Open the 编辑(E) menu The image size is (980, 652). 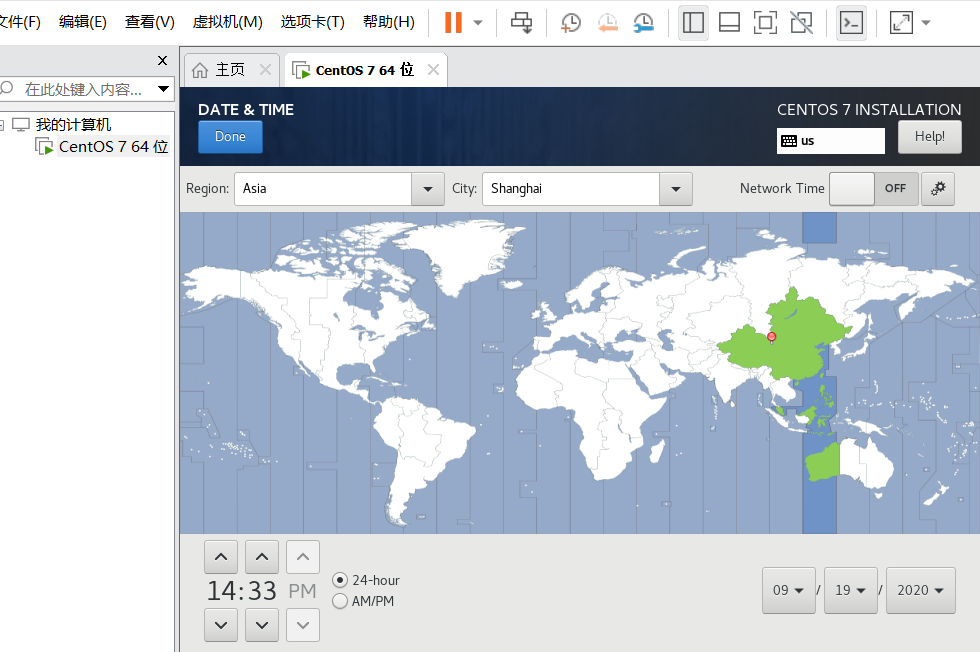[x=82, y=22]
